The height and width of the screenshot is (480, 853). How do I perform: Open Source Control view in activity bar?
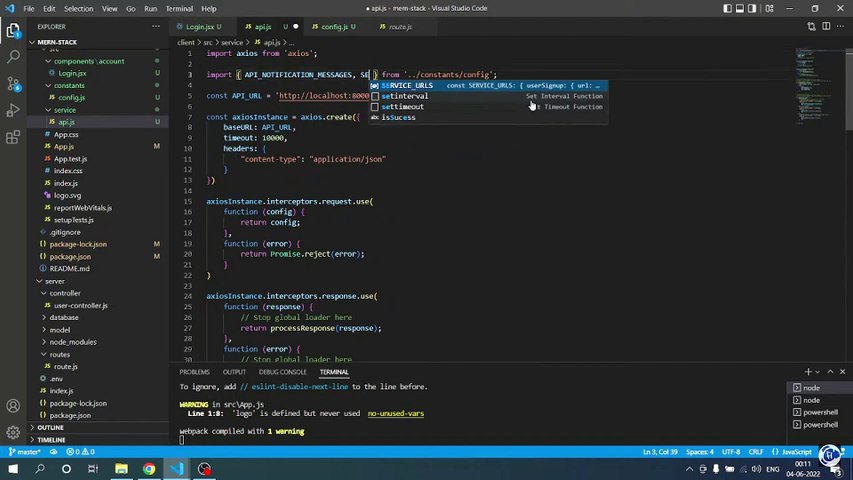point(13,84)
